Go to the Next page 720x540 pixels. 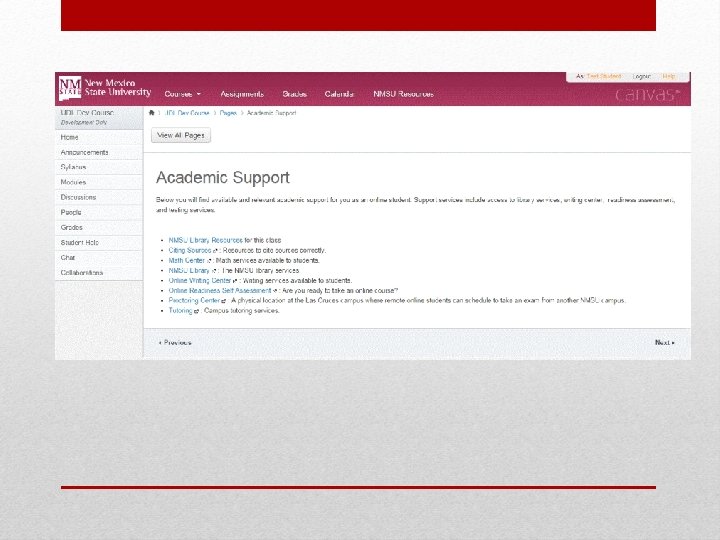click(x=664, y=343)
